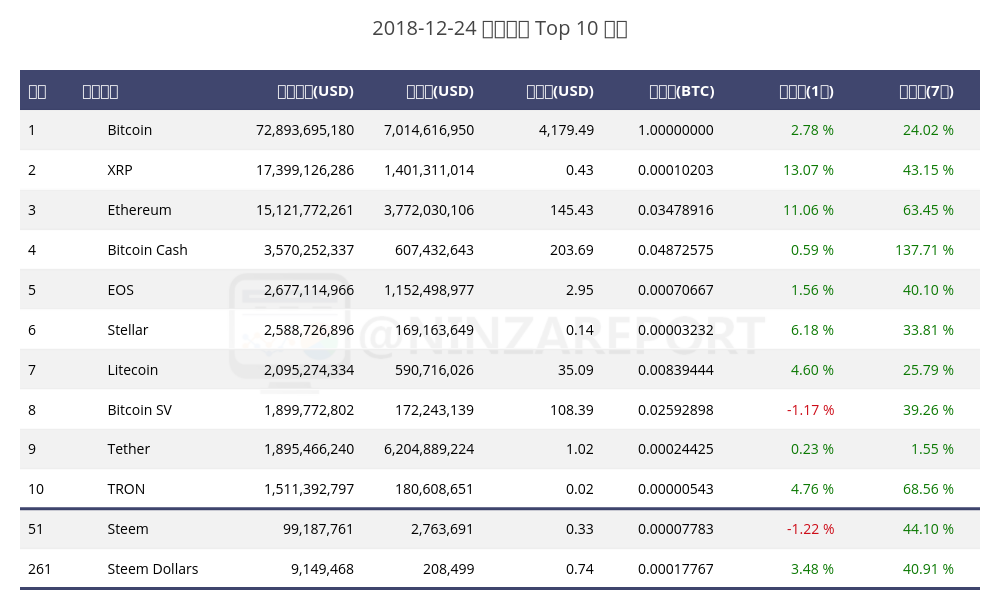The height and width of the screenshot is (610, 1000).
Task: Select the Tether row name
Action: pos(128,449)
